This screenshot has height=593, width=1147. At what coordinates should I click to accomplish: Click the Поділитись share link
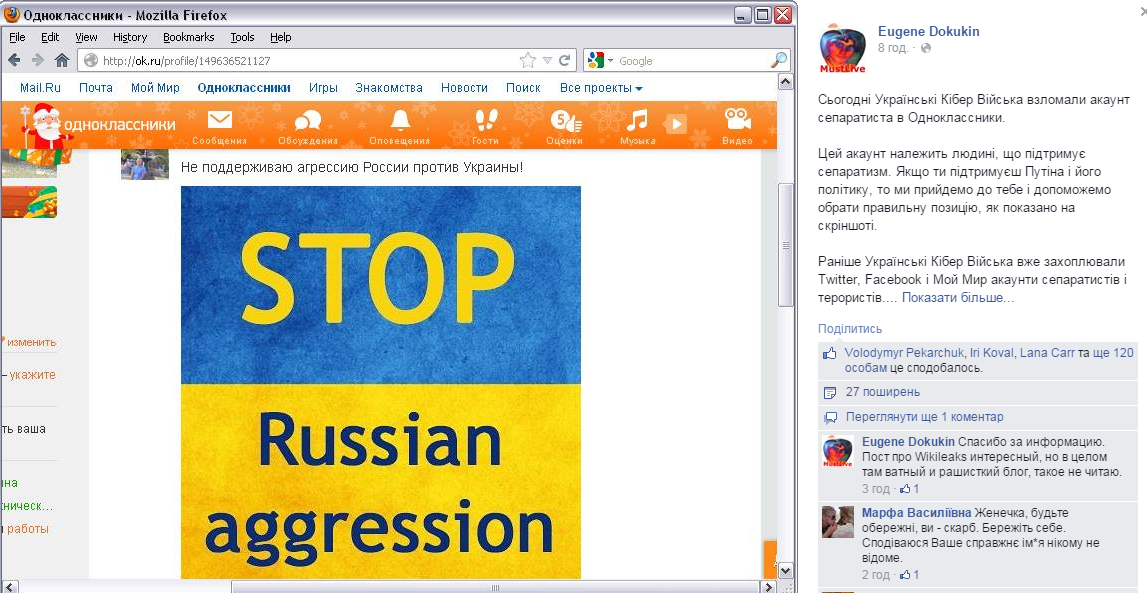[850, 329]
